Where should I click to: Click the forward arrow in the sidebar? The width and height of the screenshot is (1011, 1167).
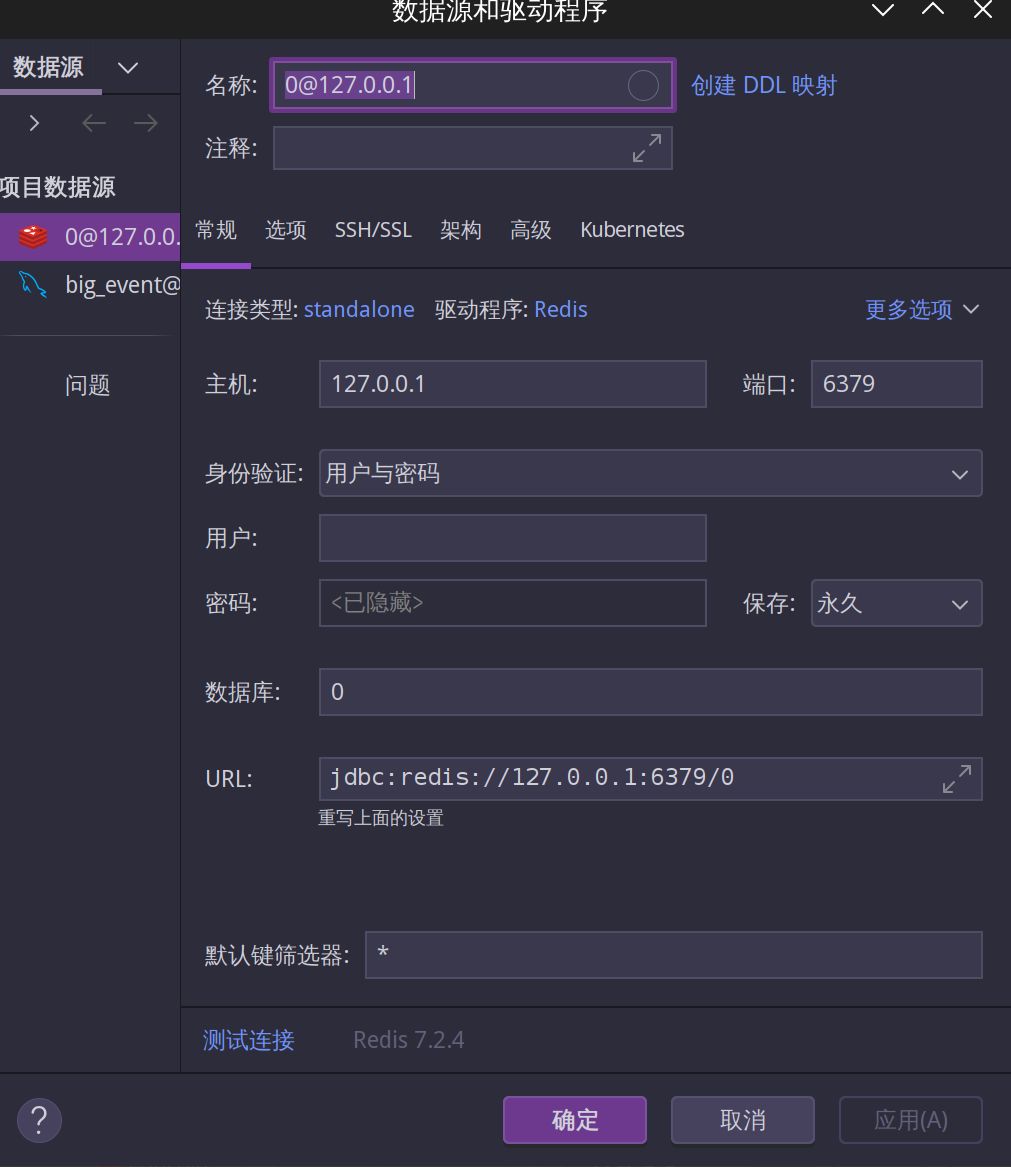(x=146, y=123)
